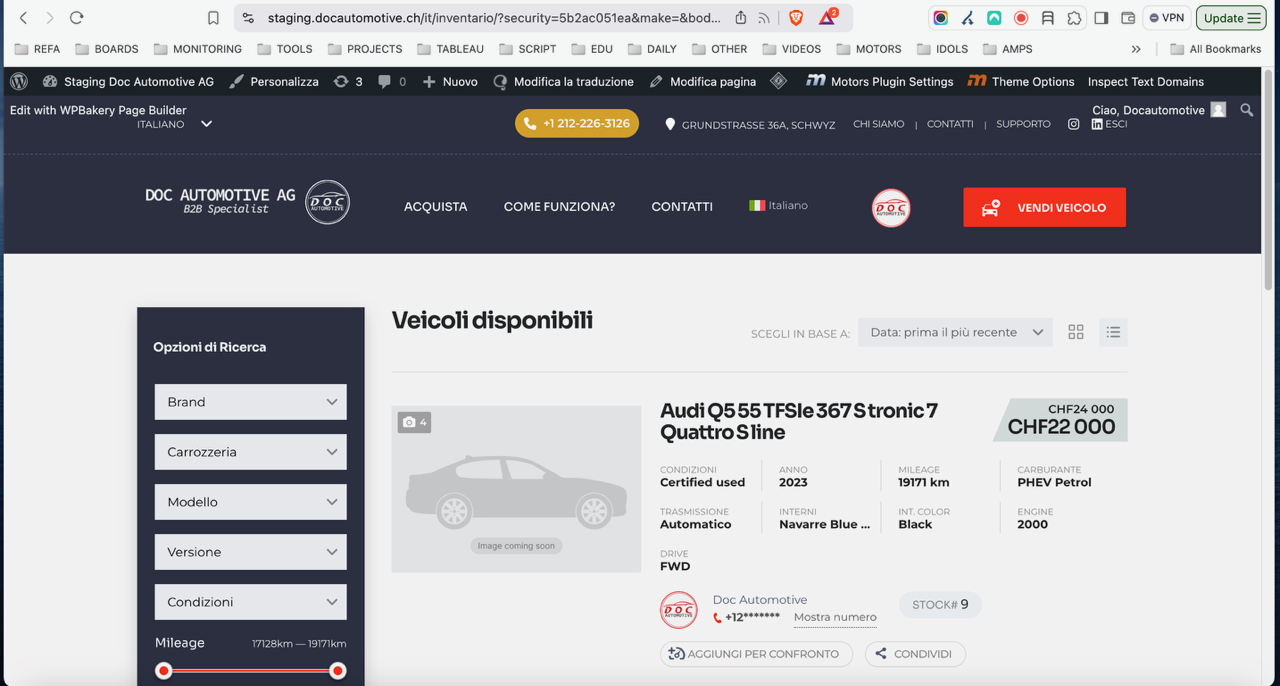The height and width of the screenshot is (686, 1280).
Task: Open search magnifier in admin bar
Action: point(1246,110)
